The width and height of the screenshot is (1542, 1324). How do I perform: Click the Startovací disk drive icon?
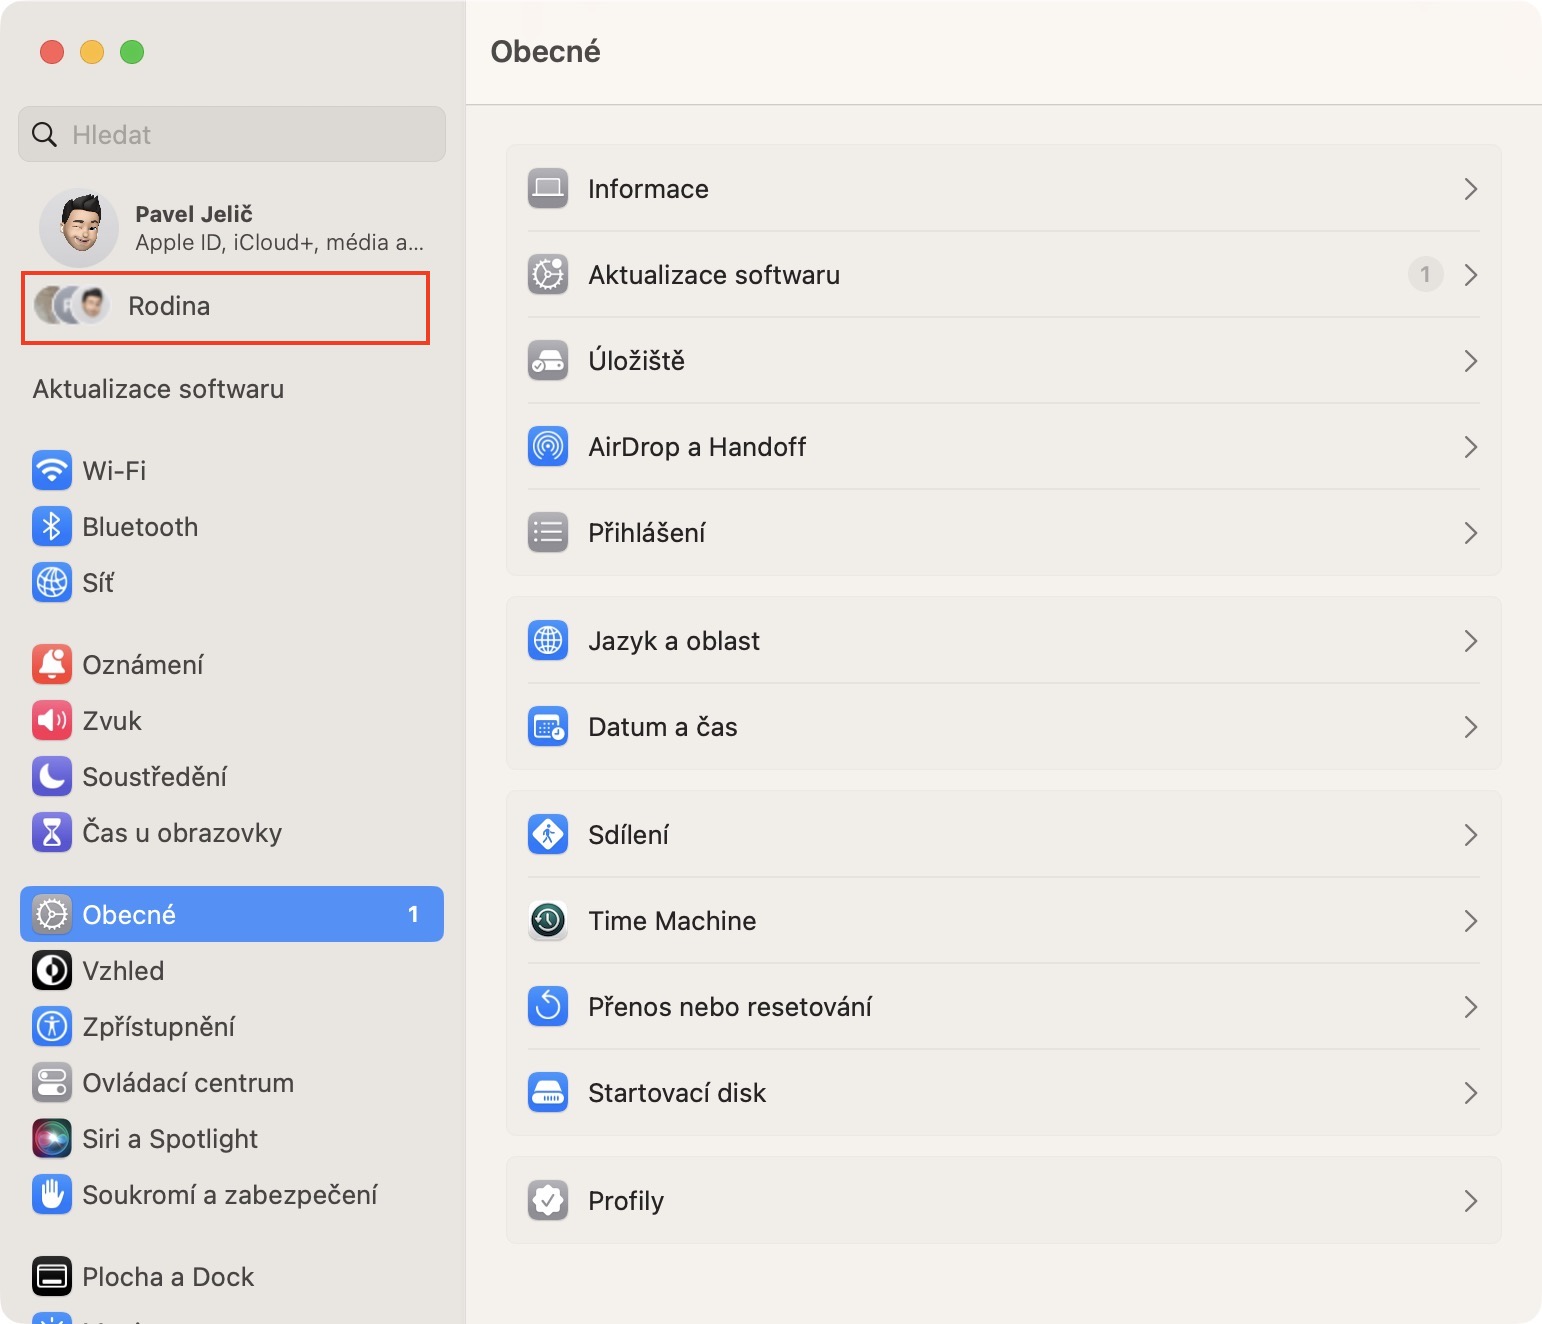[x=548, y=1092]
